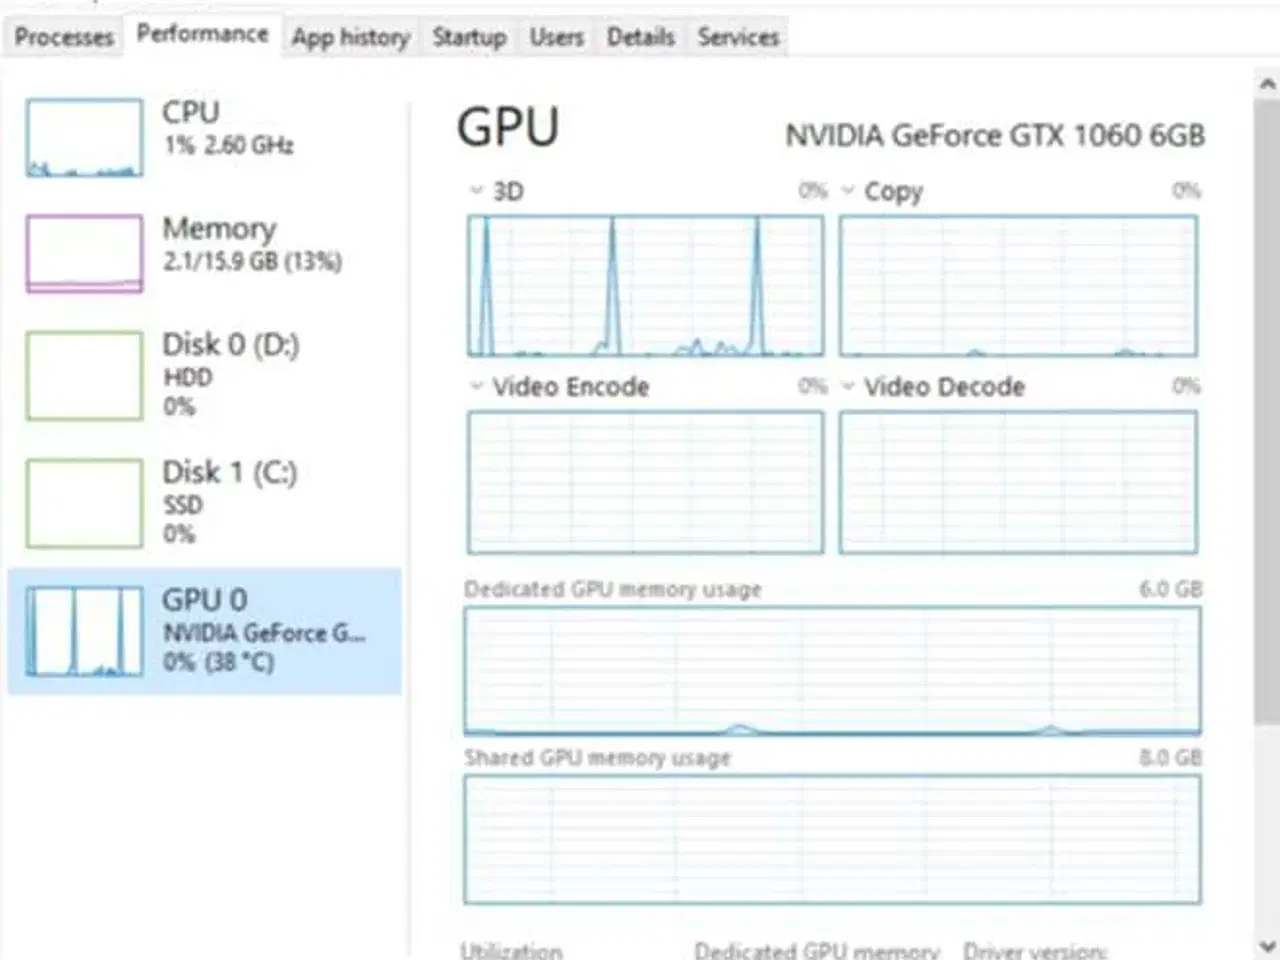The width and height of the screenshot is (1280, 960).
Task: Open the Copy engine selector
Action: [849, 191]
